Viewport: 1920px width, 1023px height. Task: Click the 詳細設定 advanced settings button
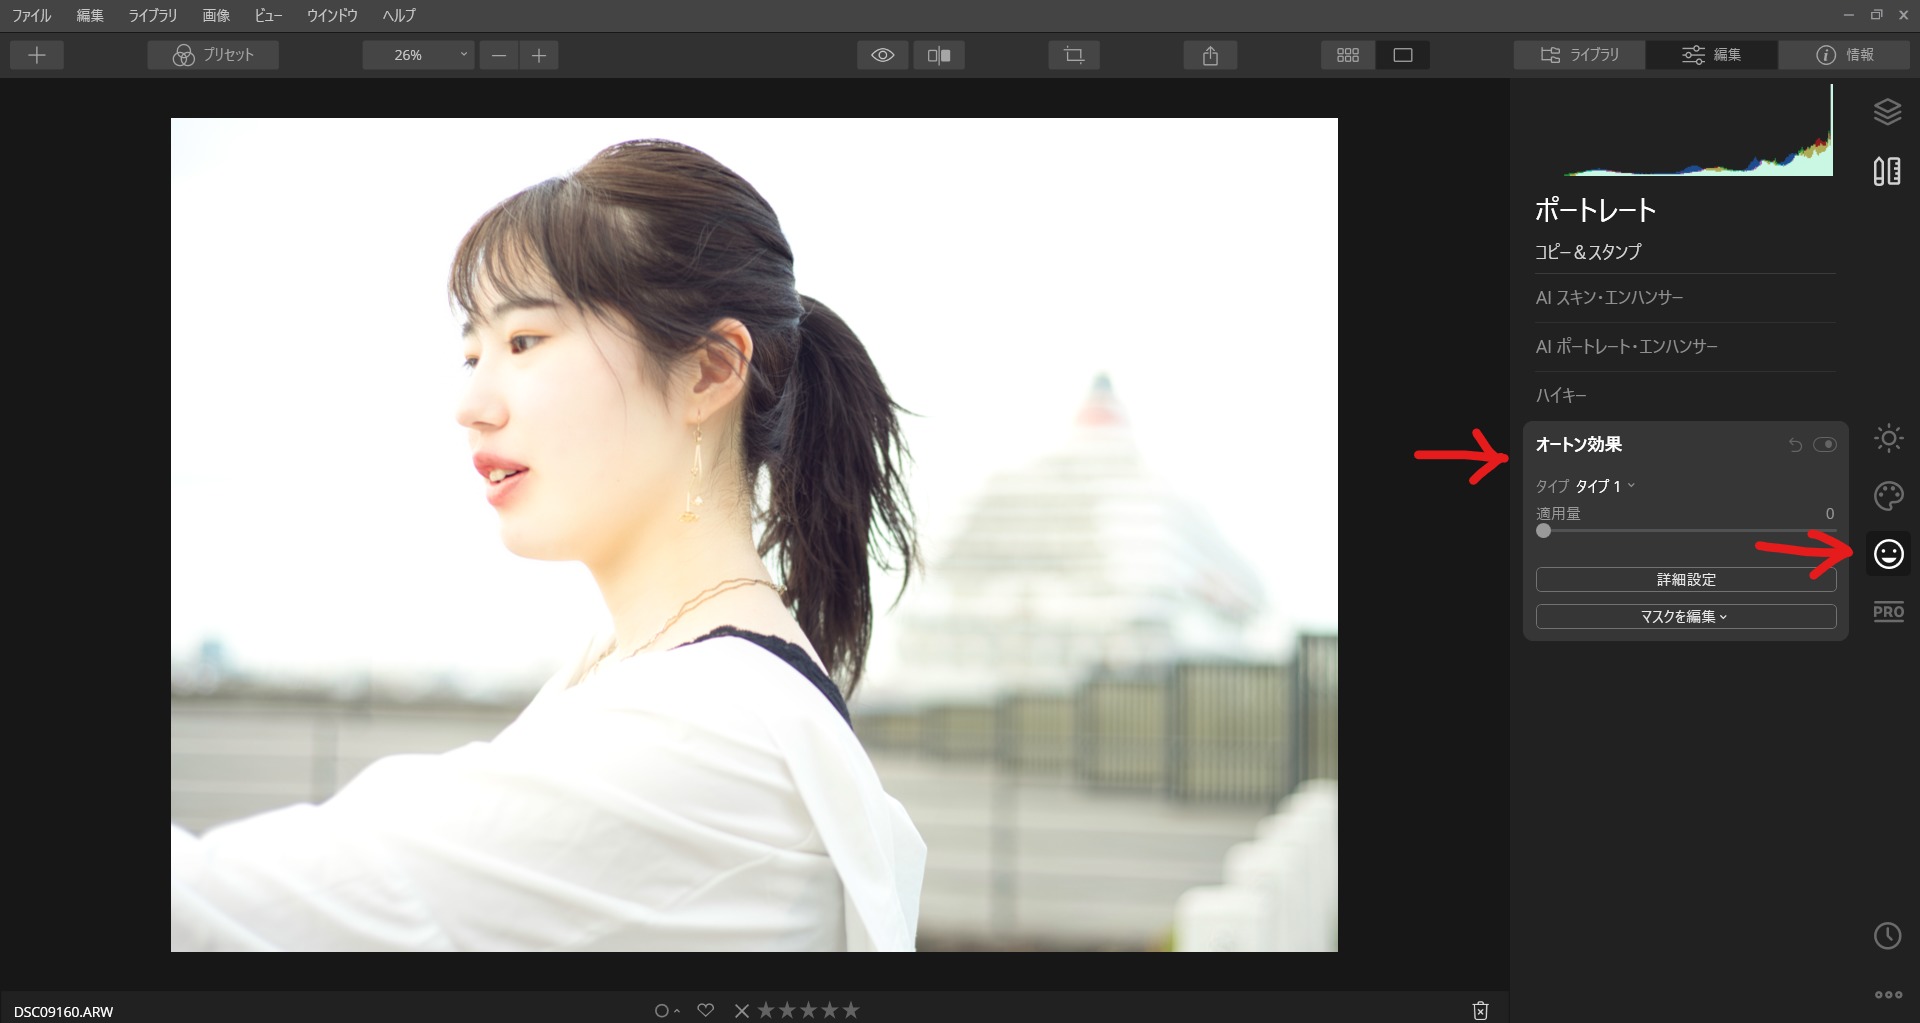point(1686,580)
